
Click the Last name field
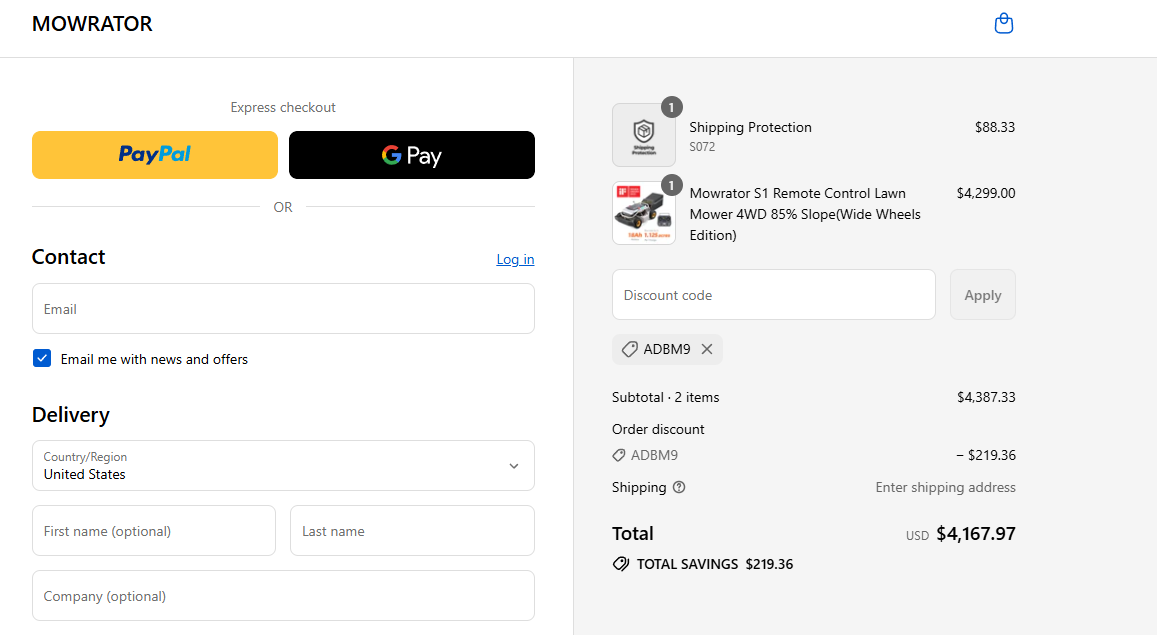pos(412,530)
